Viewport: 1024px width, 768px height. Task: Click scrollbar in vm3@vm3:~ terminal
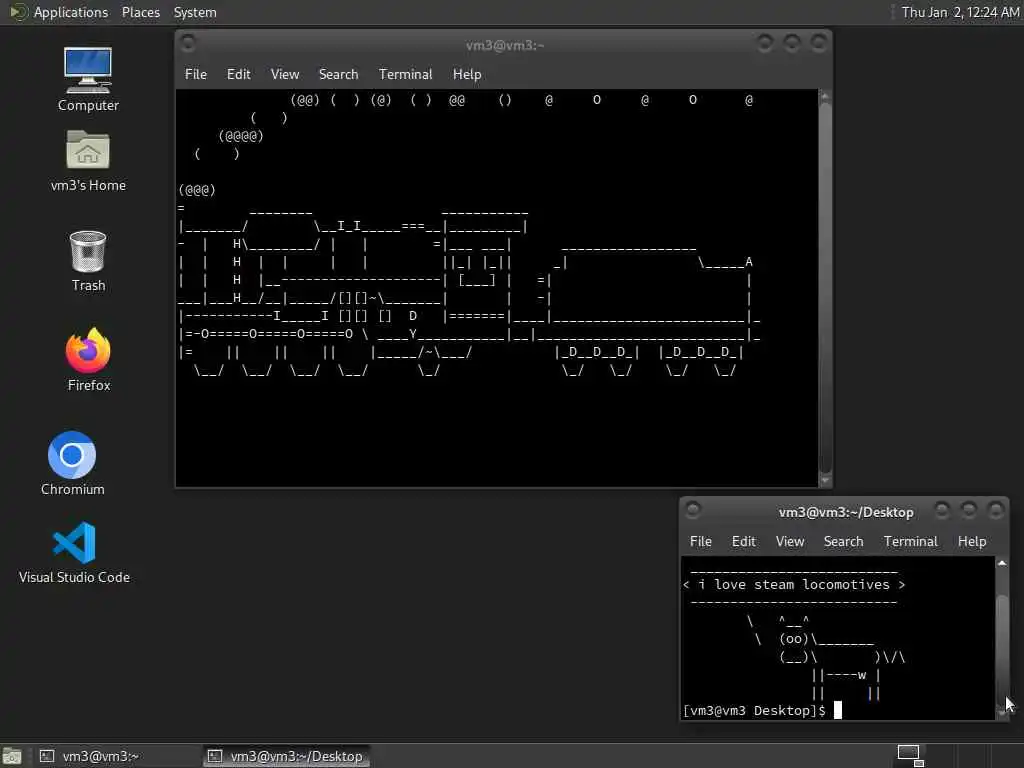(x=825, y=287)
